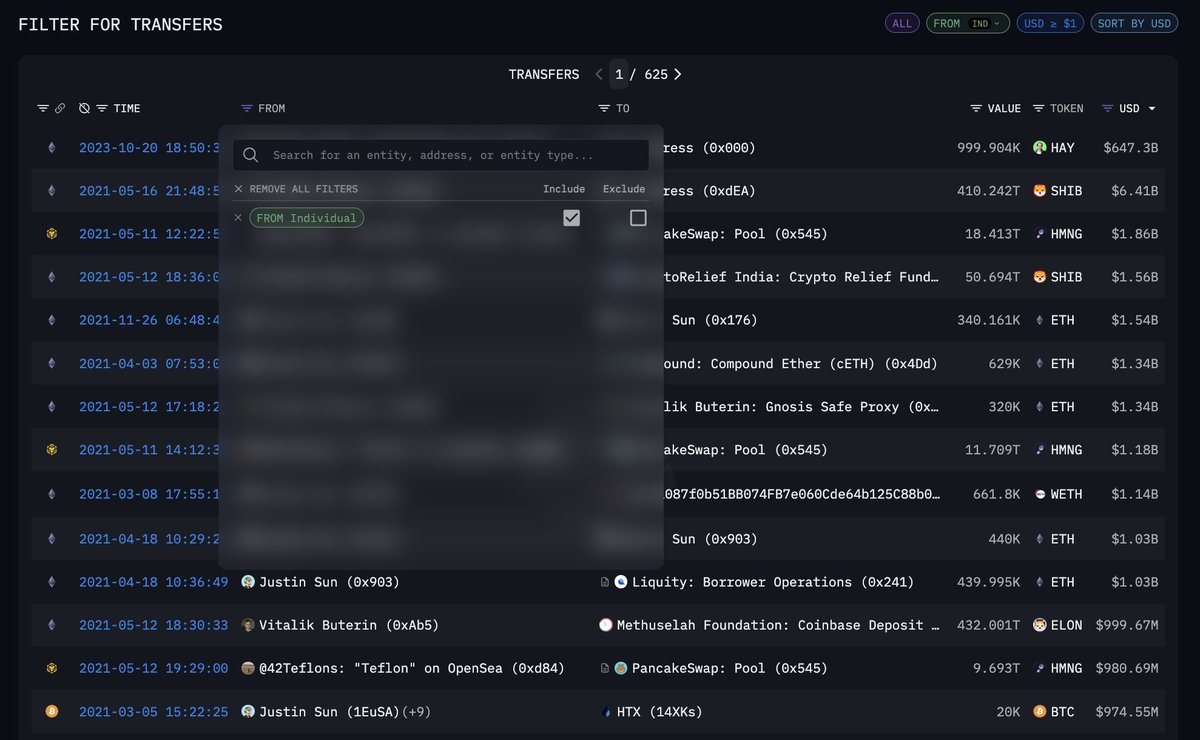
Task: Click the chain filter icon beside link icon
Action: click(43, 108)
